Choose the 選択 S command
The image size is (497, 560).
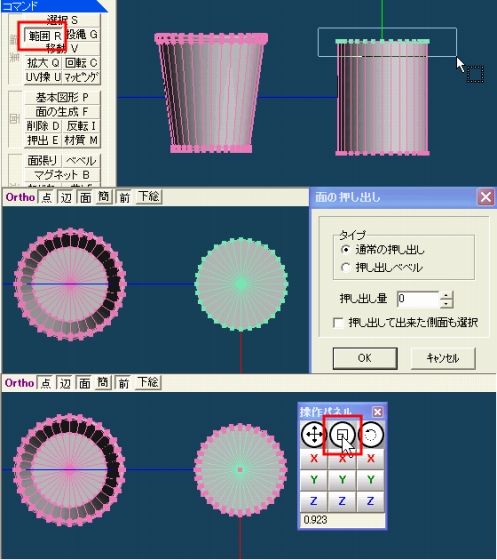tap(62, 20)
